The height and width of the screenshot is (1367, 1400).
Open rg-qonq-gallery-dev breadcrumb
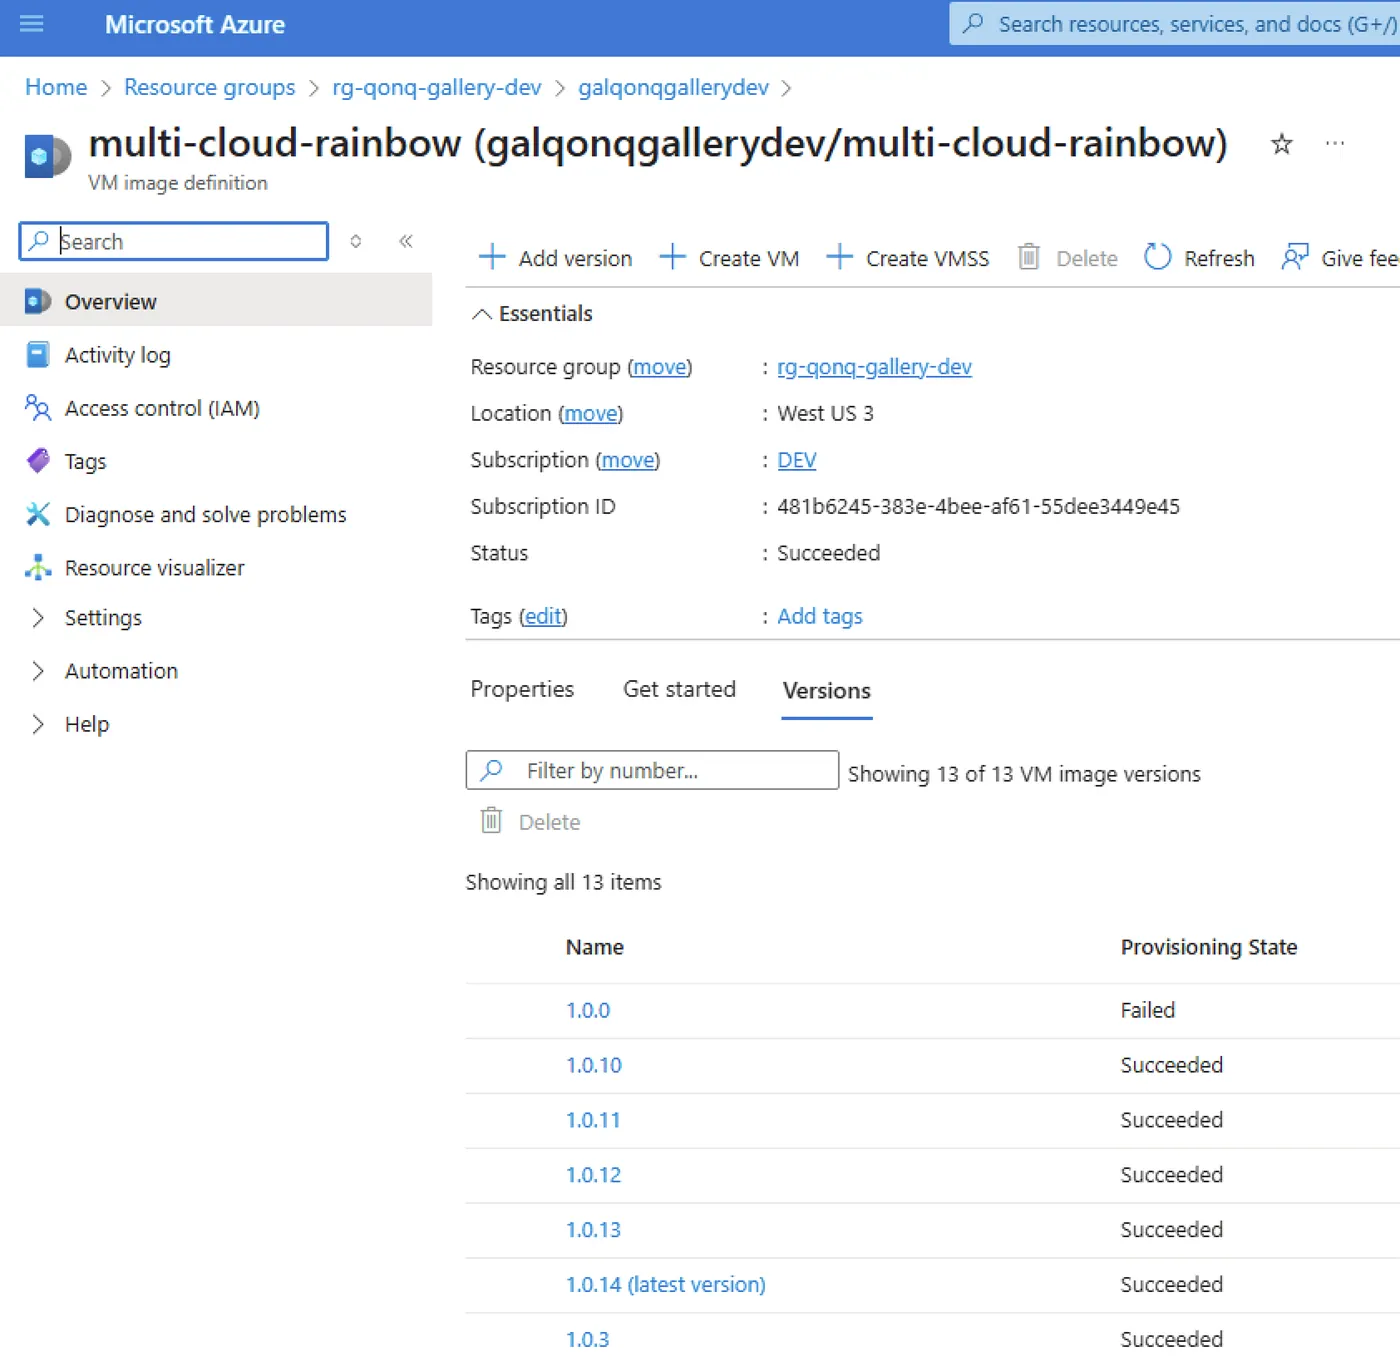click(437, 87)
